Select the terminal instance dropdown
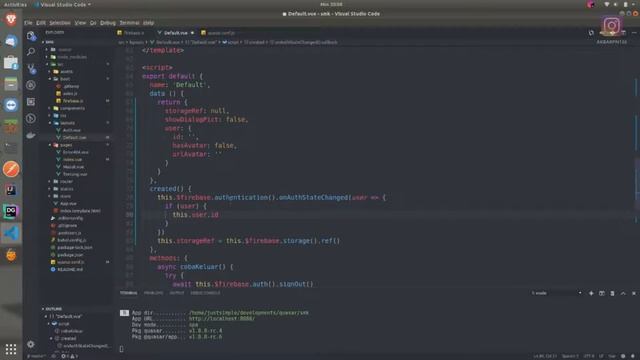The height and width of the screenshot is (360, 640). click(x=556, y=293)
